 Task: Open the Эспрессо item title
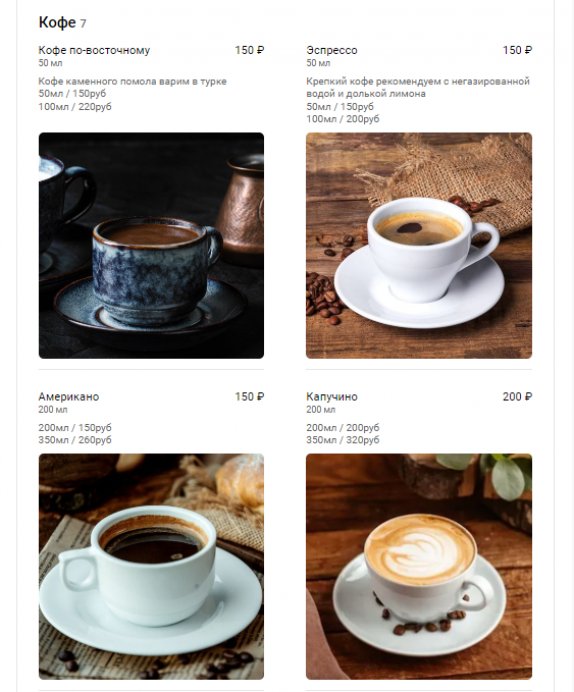click(332, 50)
